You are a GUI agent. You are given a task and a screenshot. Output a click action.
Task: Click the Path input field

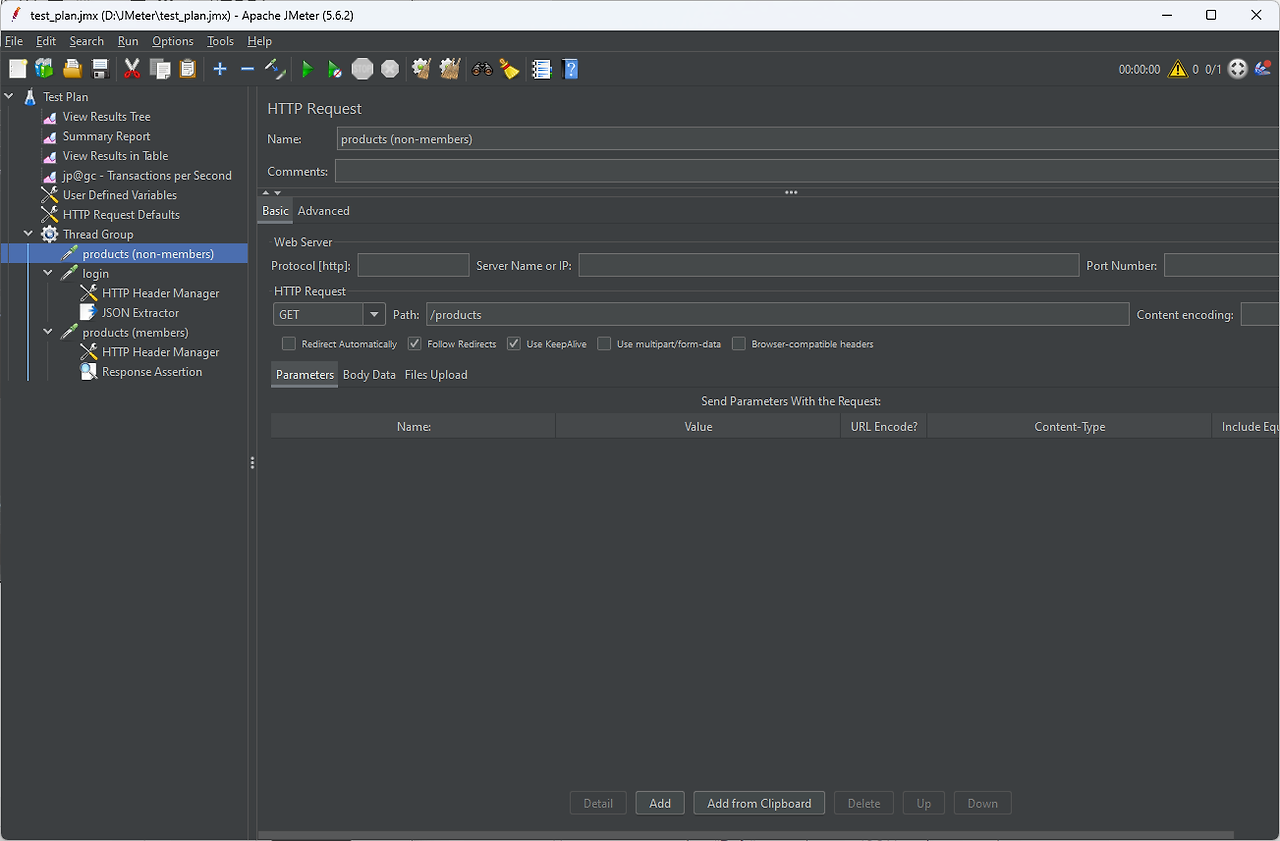777,314
